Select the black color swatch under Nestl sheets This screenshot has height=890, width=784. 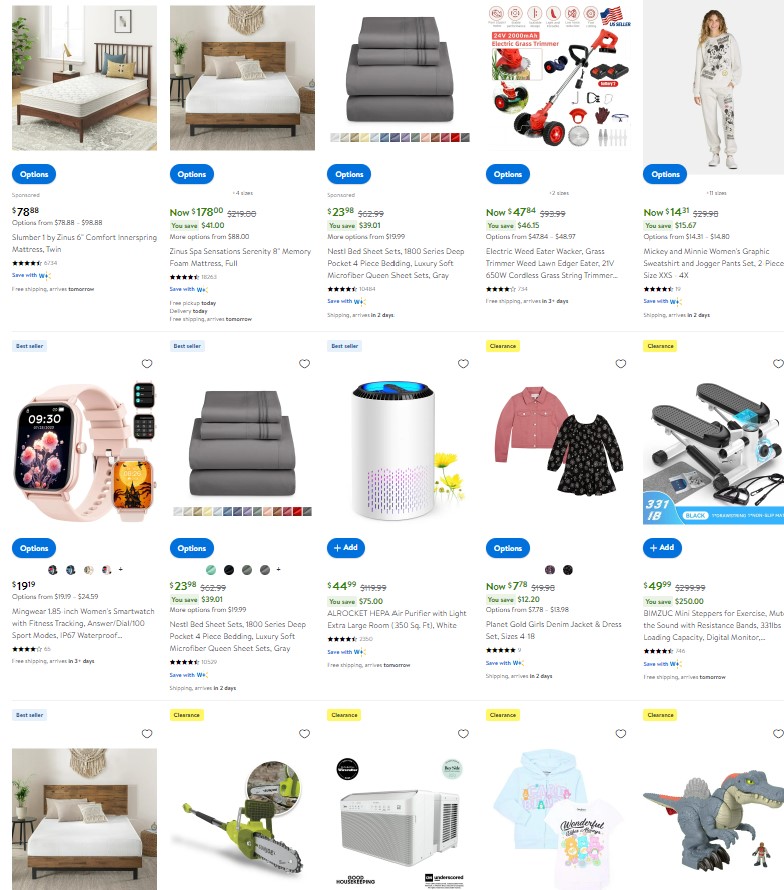pyautogui.click(x=229, y=570)
